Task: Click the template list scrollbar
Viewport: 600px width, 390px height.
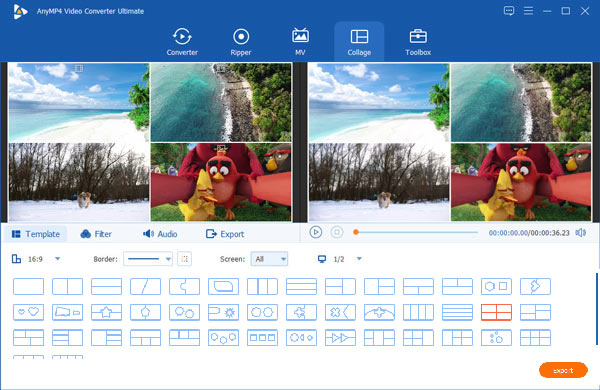Action: pos(597,308)
